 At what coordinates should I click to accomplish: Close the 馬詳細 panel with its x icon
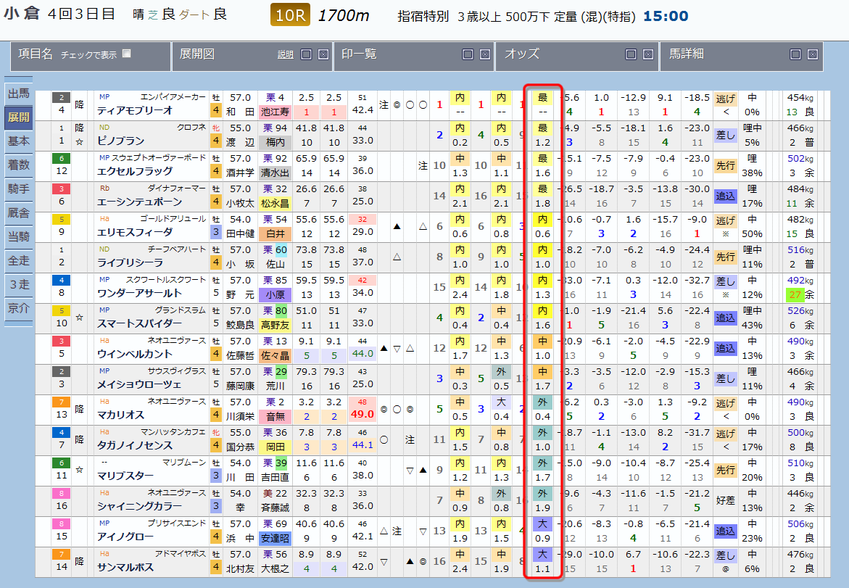click(x=813, y=54)
